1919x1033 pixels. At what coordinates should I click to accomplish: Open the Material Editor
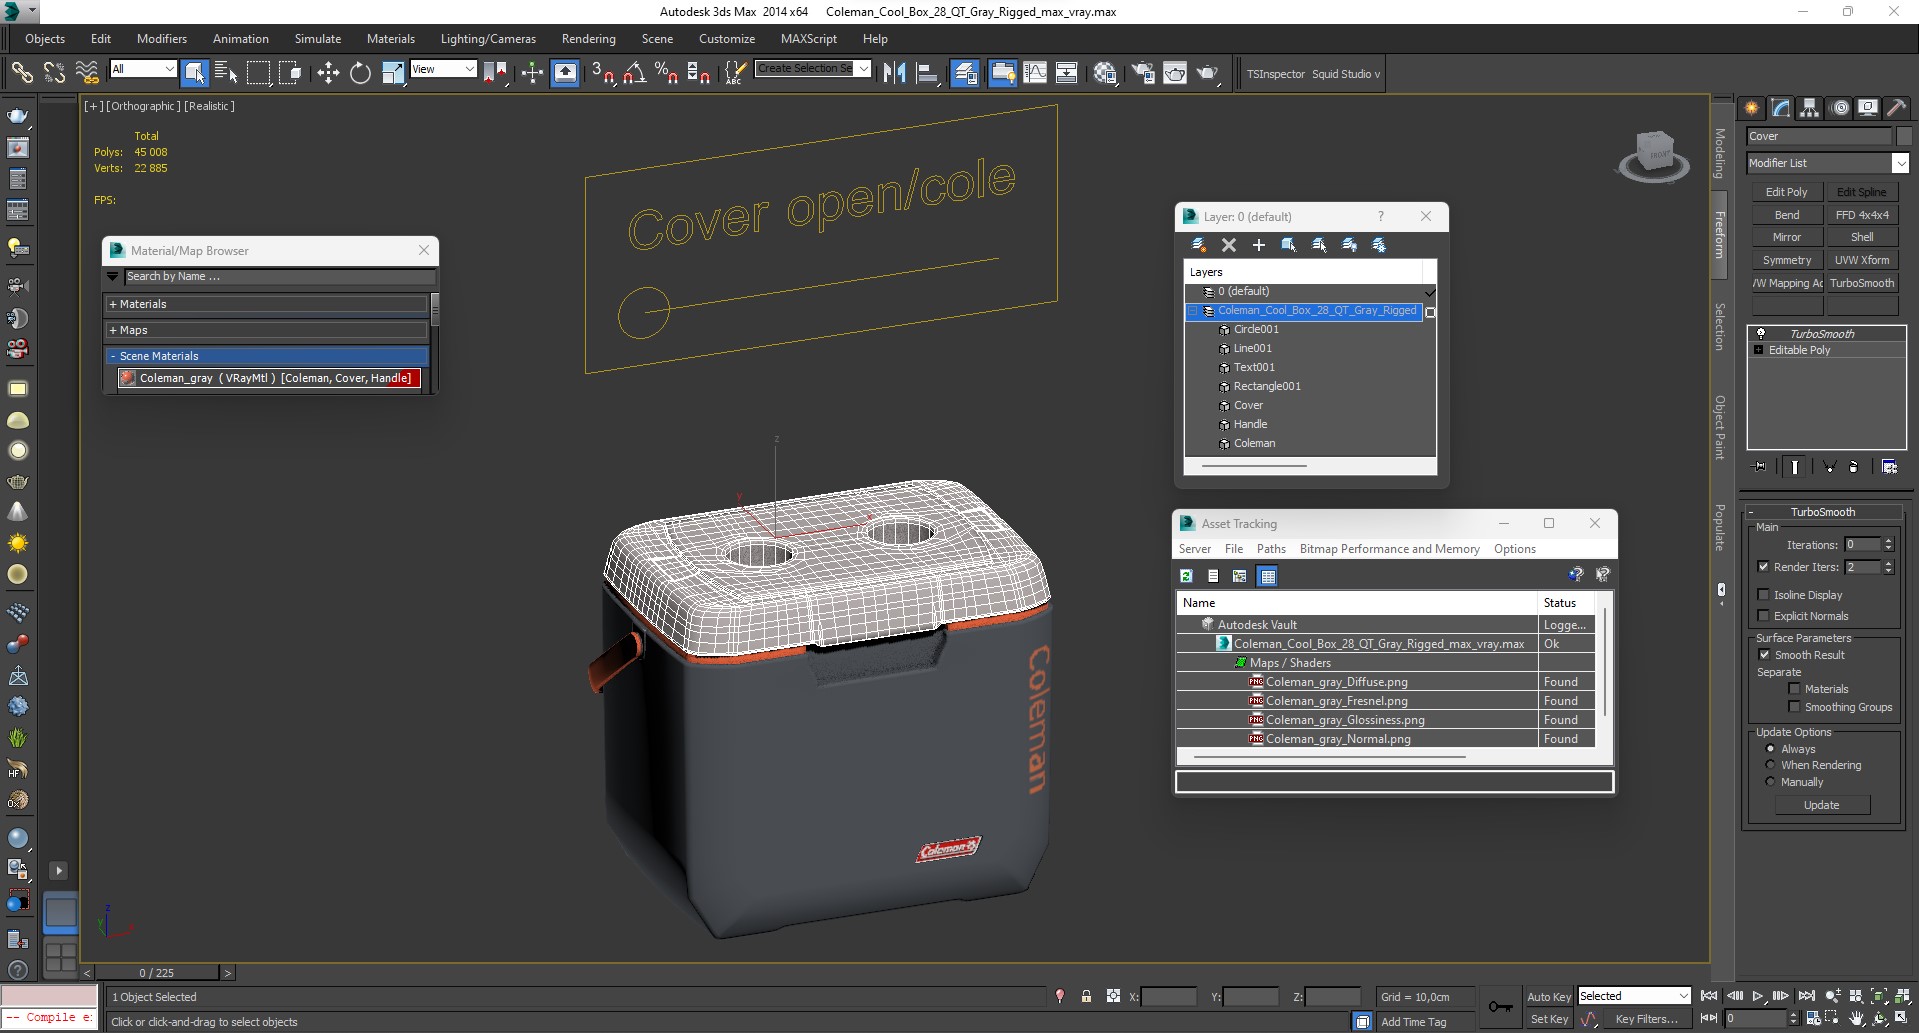(1105, 73)
